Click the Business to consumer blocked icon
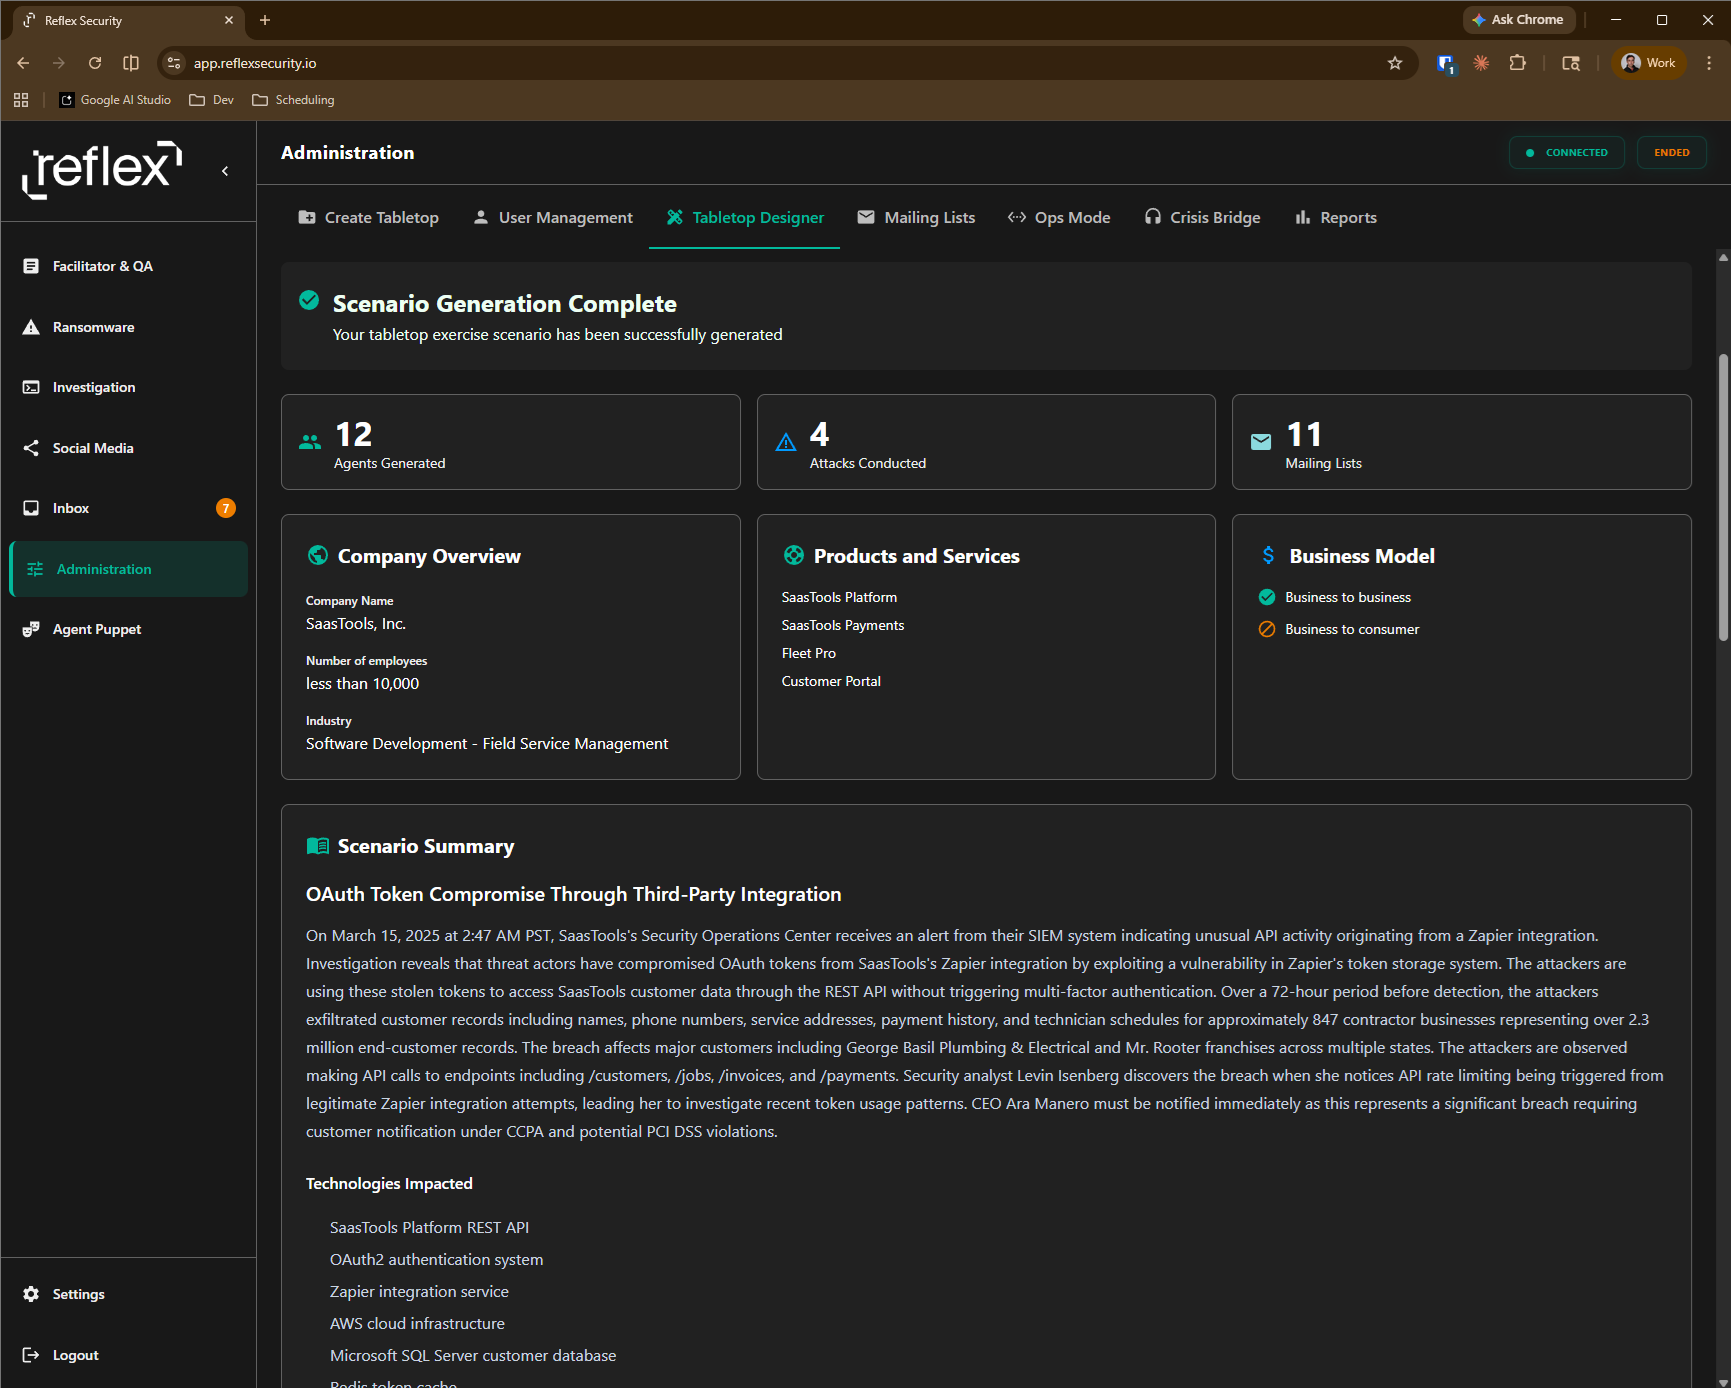 1267,629
